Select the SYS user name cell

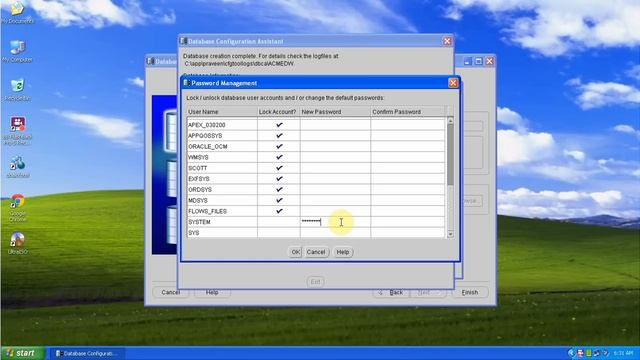coord(222,233)
